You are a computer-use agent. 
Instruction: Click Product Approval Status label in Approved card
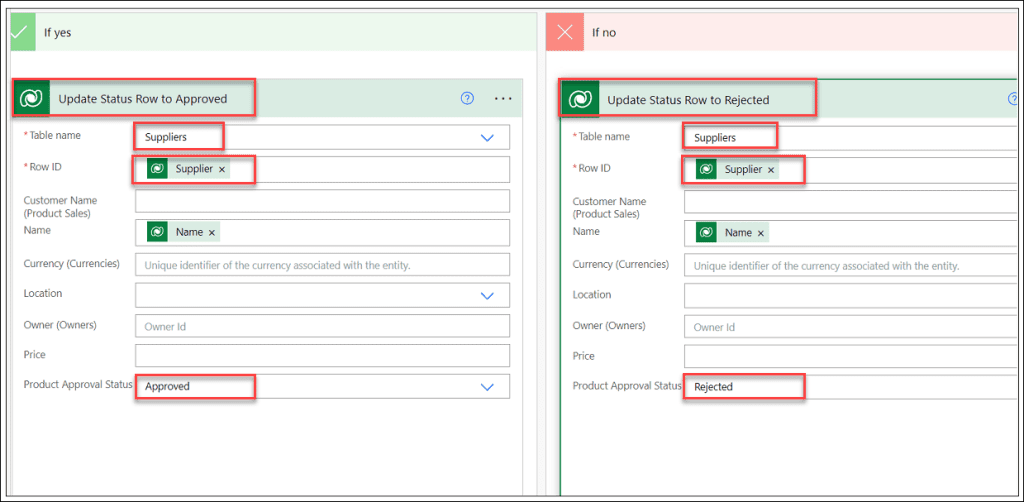(78, 384)
